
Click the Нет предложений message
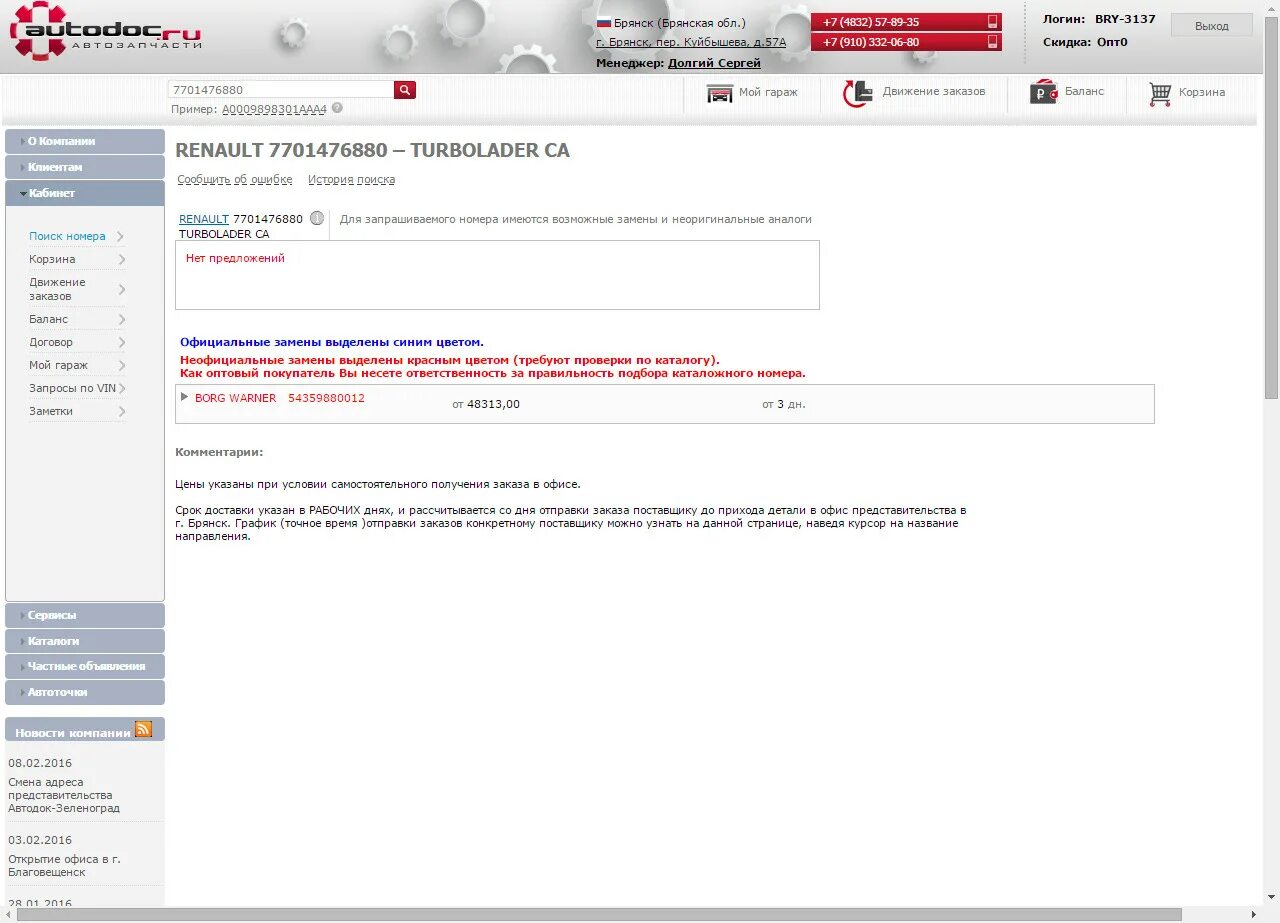[235, 258]
